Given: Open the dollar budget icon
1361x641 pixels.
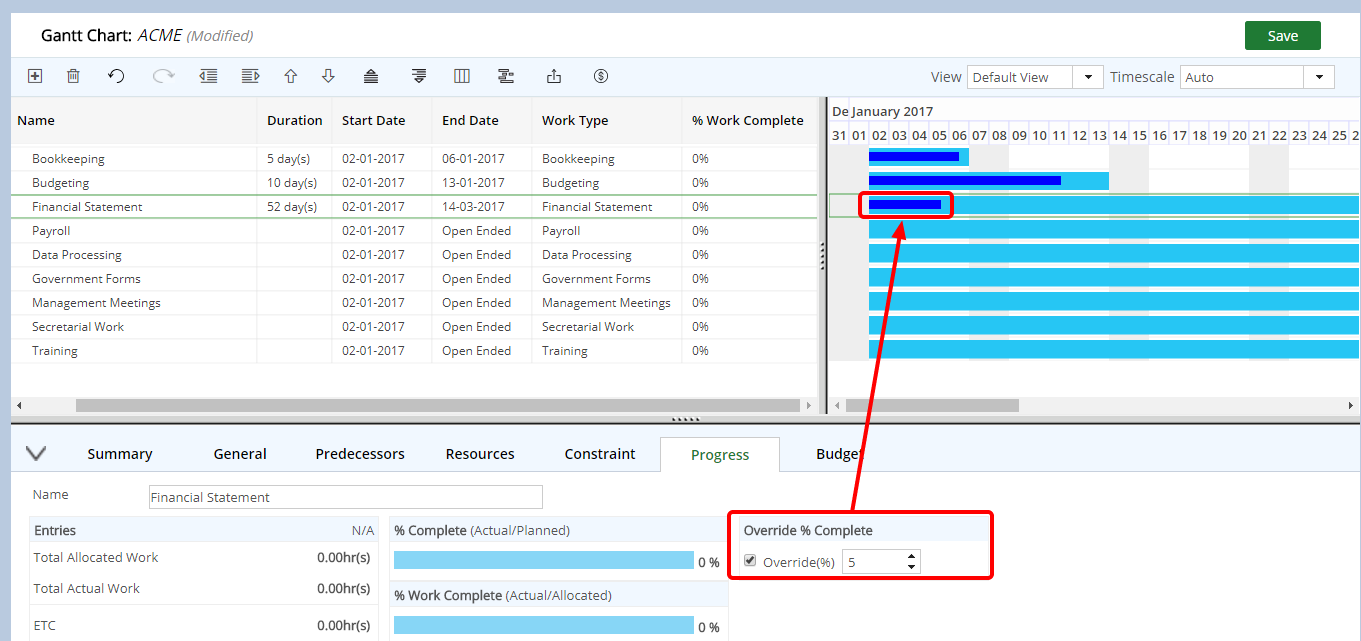Looking at the screenshot, I should click(601, 76).
